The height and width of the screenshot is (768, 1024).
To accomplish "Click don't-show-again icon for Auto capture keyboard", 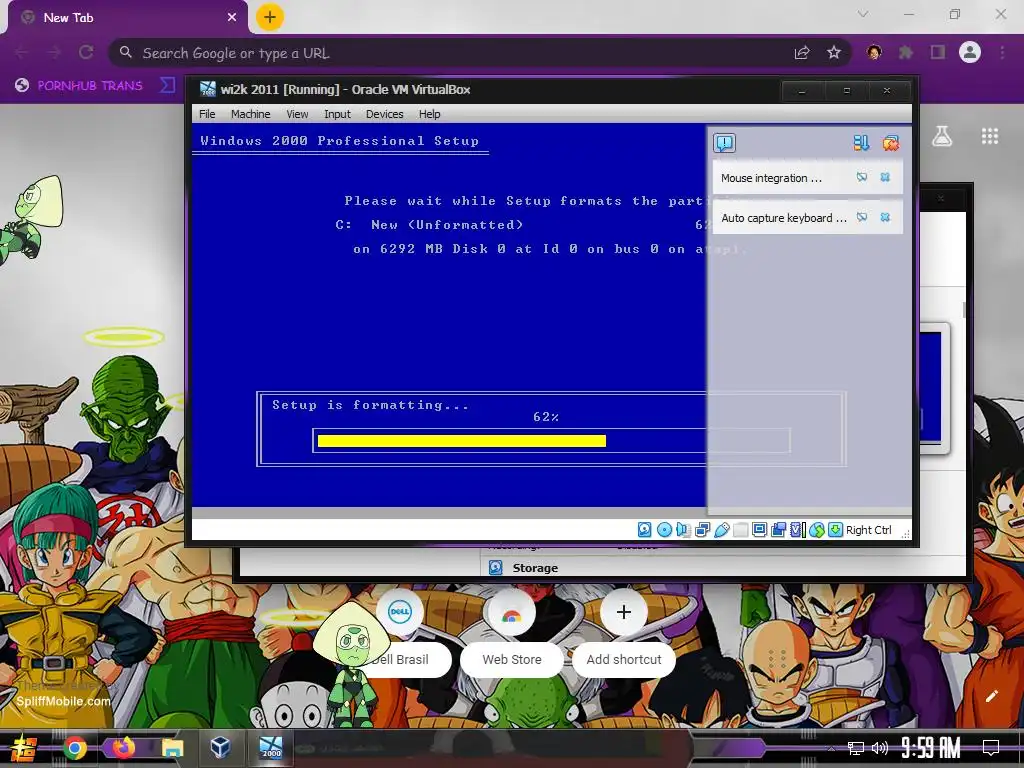I will click(x=862, y=217).
